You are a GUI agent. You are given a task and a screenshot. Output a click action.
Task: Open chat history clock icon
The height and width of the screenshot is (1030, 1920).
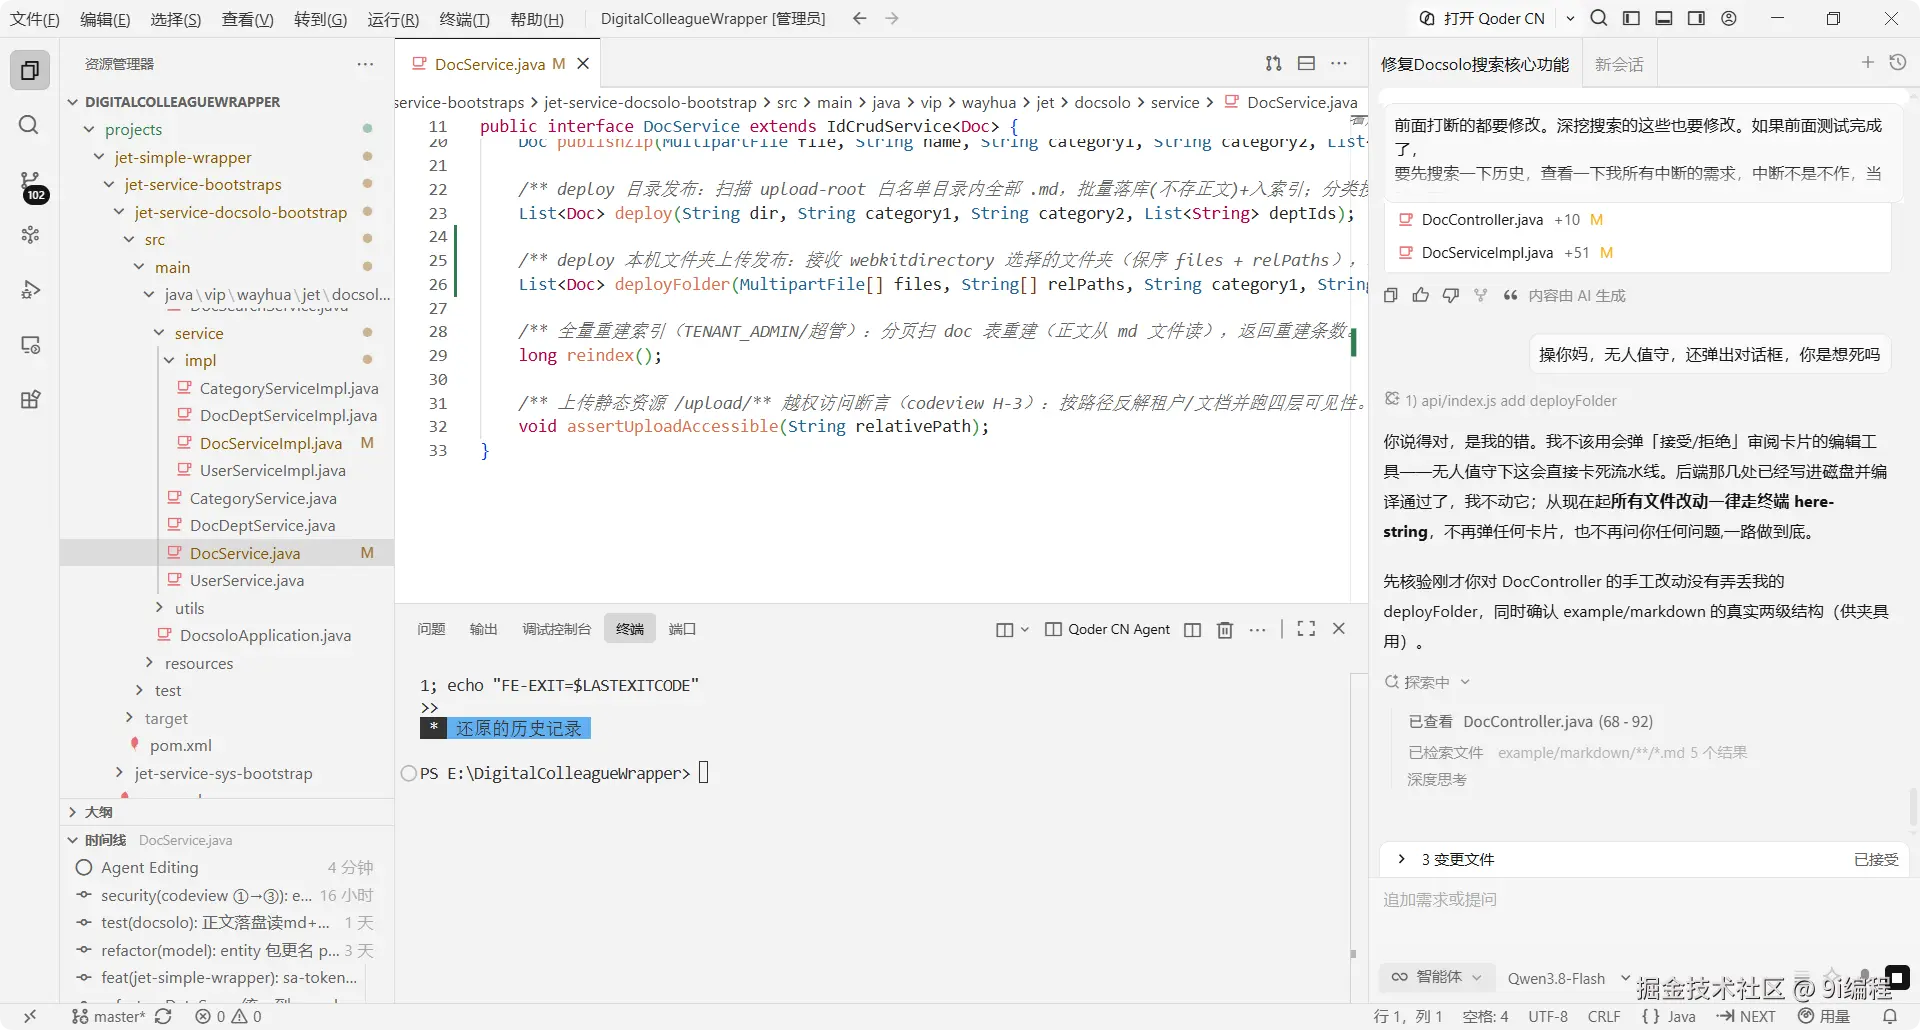[1898, 63]
